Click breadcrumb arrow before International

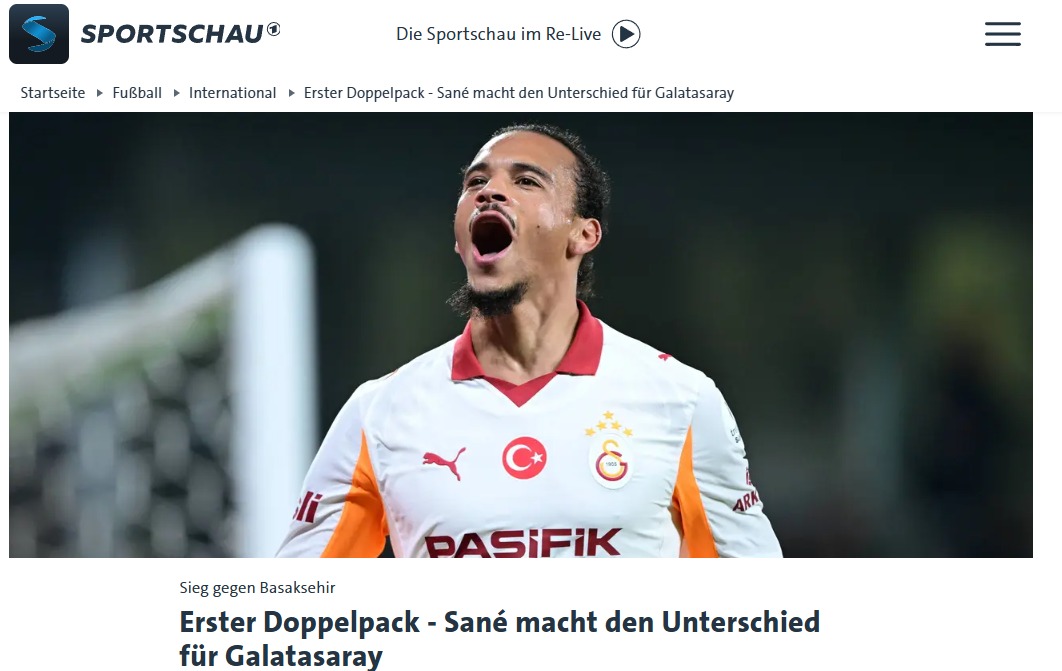pos(176,93)
